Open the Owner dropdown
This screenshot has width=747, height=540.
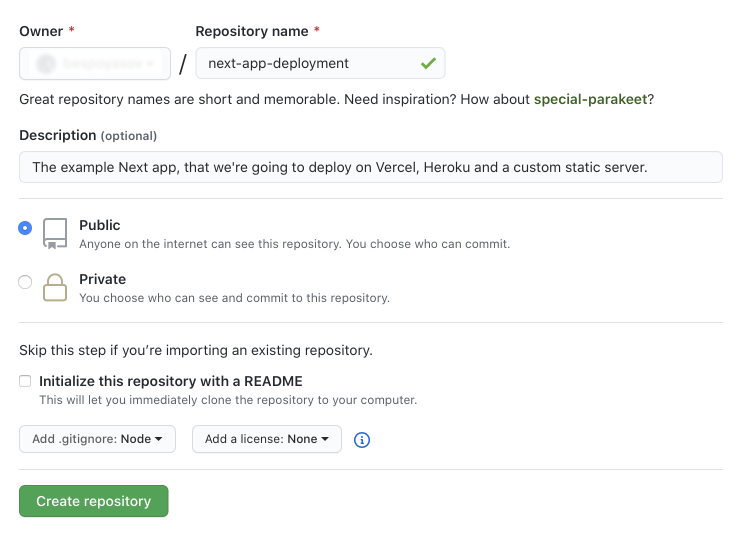tap(95, 63)
